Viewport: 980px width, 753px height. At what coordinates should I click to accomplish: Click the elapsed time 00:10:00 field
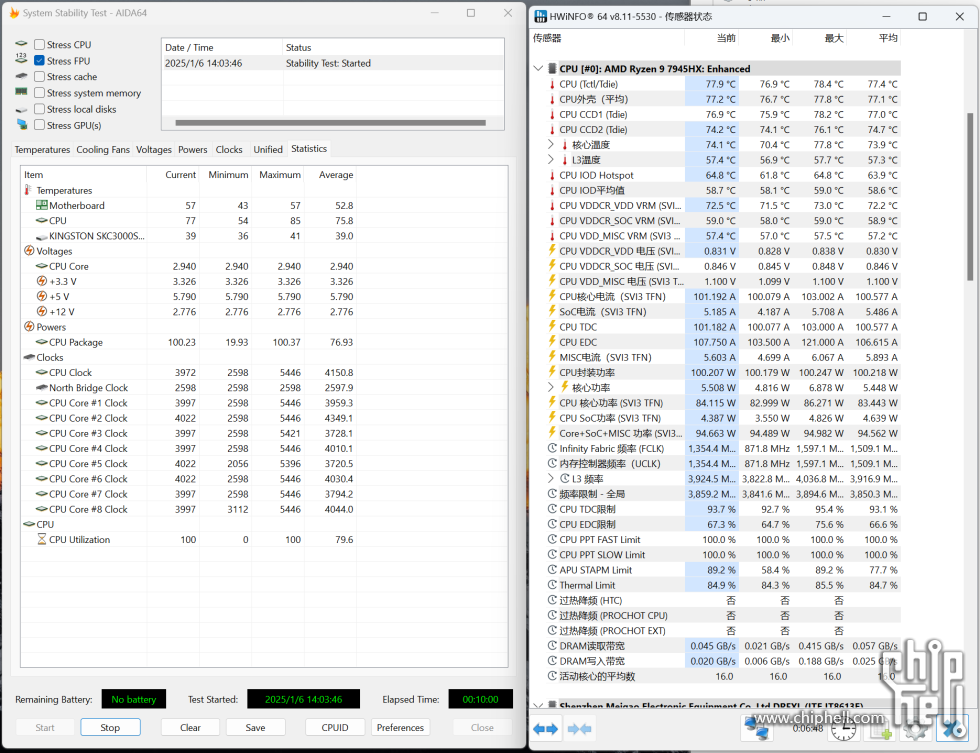481,699
